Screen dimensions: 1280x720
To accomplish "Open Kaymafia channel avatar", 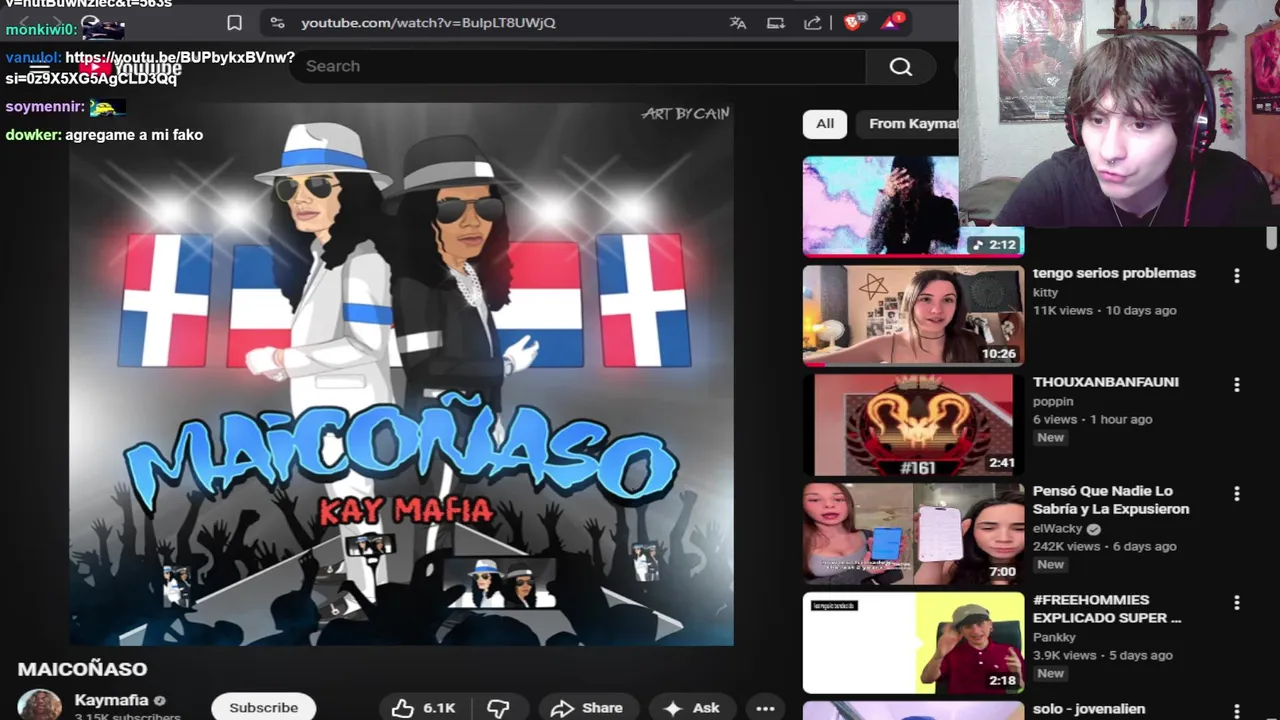I will tap(39, 705).
